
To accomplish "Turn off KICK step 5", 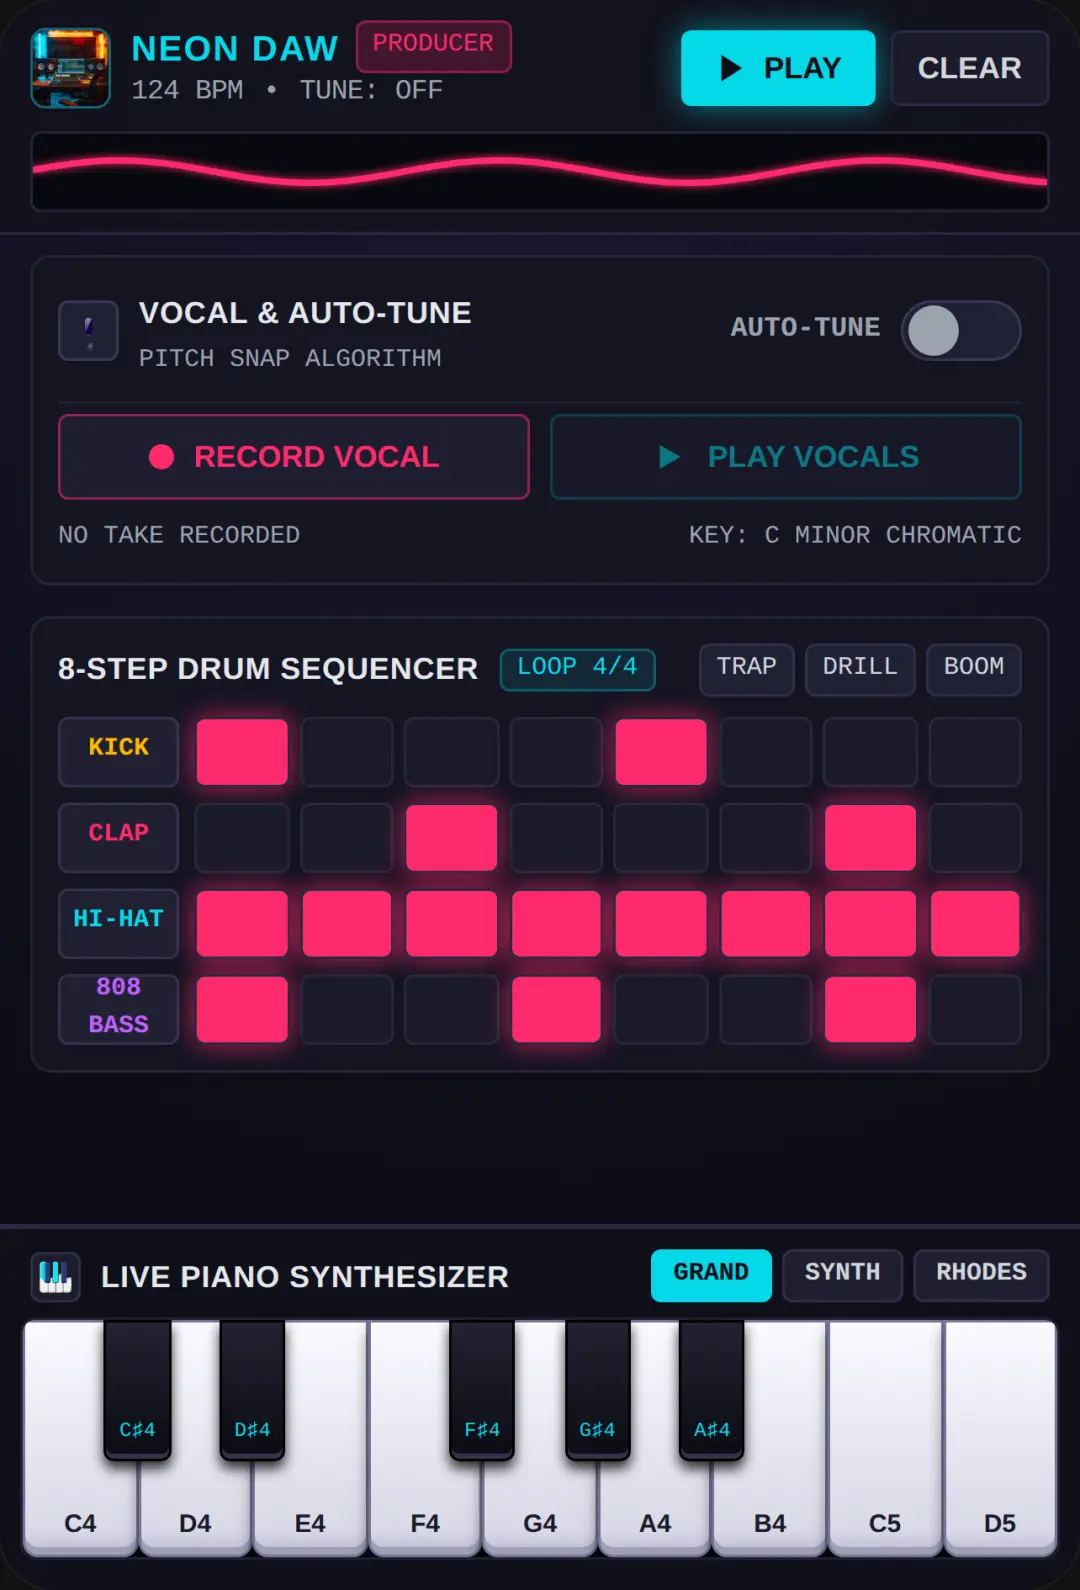I will click(x=661, y=752).
